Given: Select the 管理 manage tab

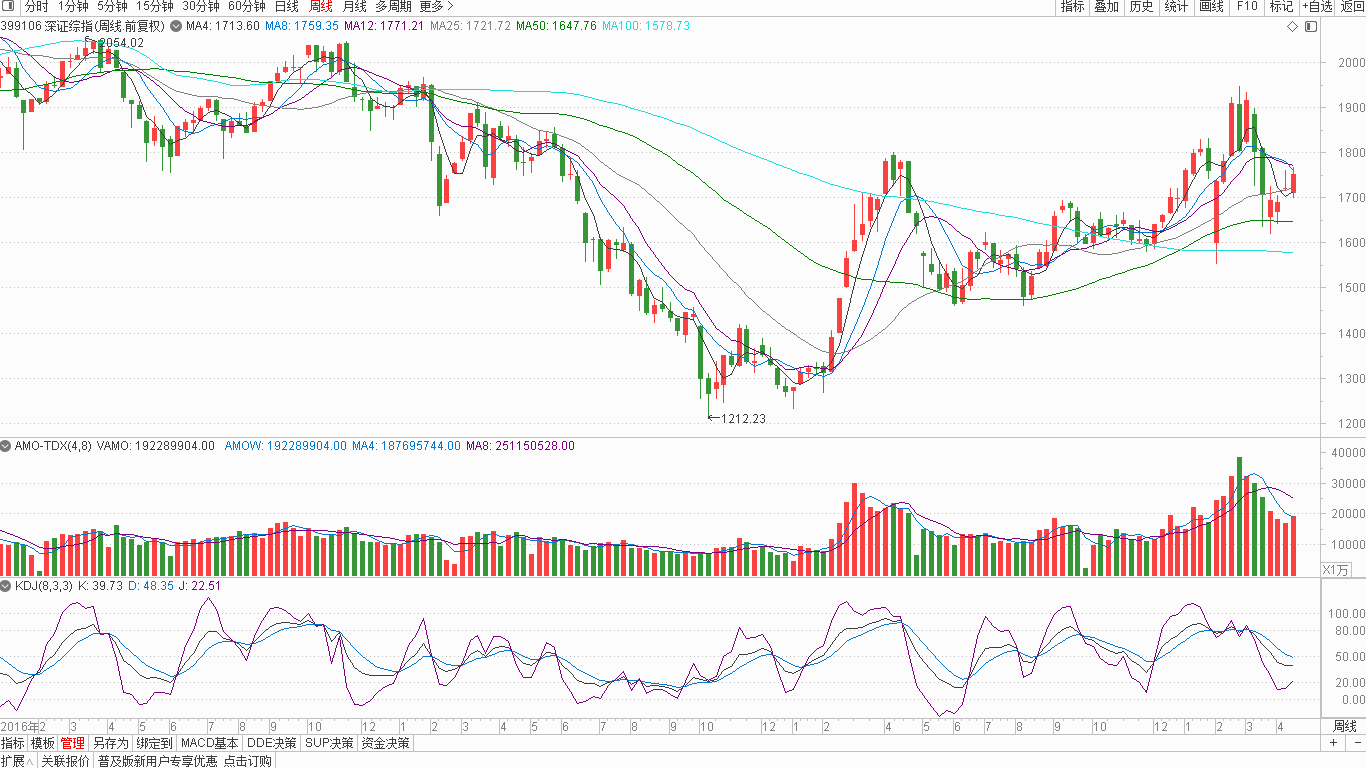Looking at the screenshot, I should tap(73, 743).
